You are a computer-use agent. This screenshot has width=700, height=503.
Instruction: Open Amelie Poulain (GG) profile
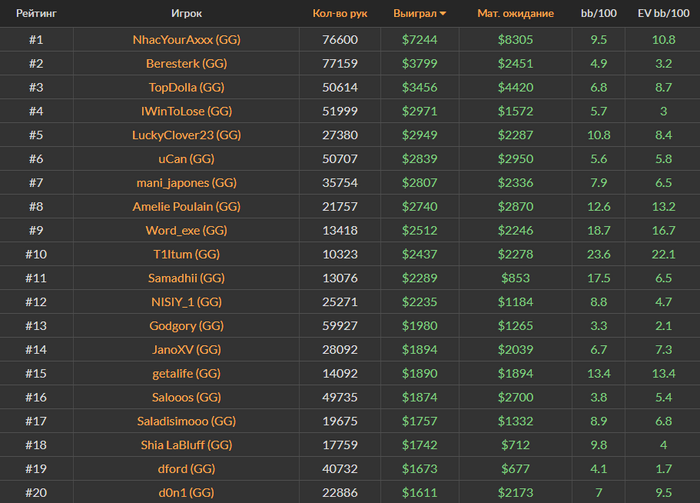click(x=186, y=207)
